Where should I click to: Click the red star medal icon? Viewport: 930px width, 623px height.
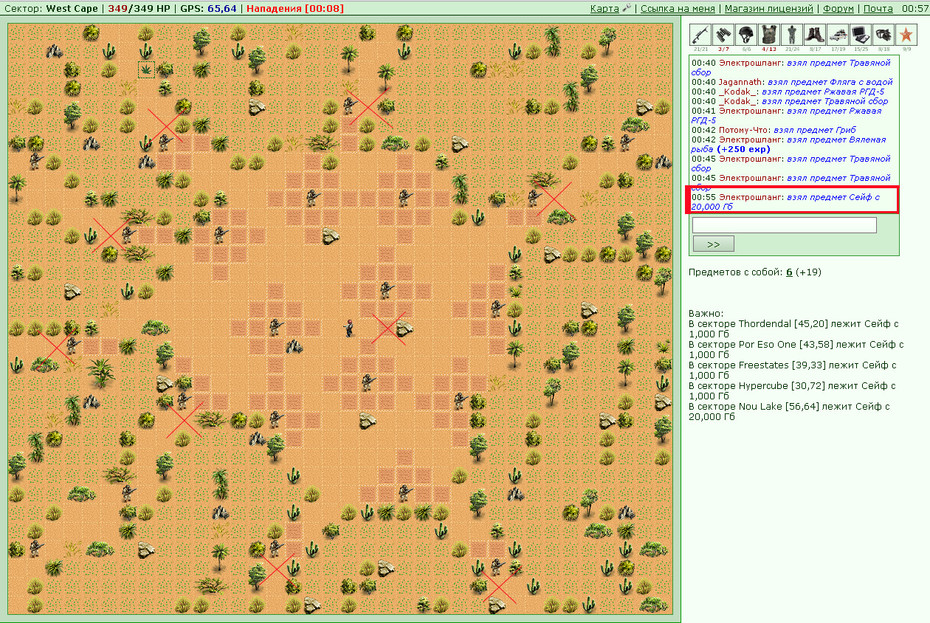click(x=906, y=35)
